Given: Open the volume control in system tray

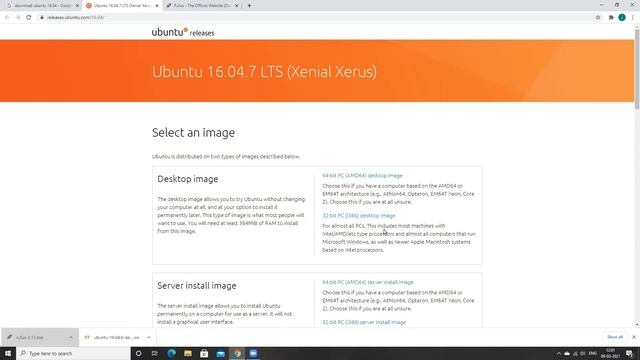Looking at the screenshot, I should 583,353.
